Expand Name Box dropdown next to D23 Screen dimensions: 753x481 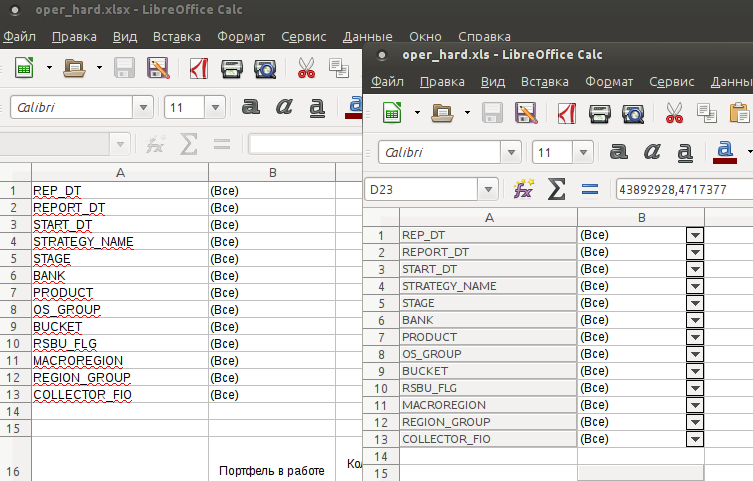tap(487, 189)
